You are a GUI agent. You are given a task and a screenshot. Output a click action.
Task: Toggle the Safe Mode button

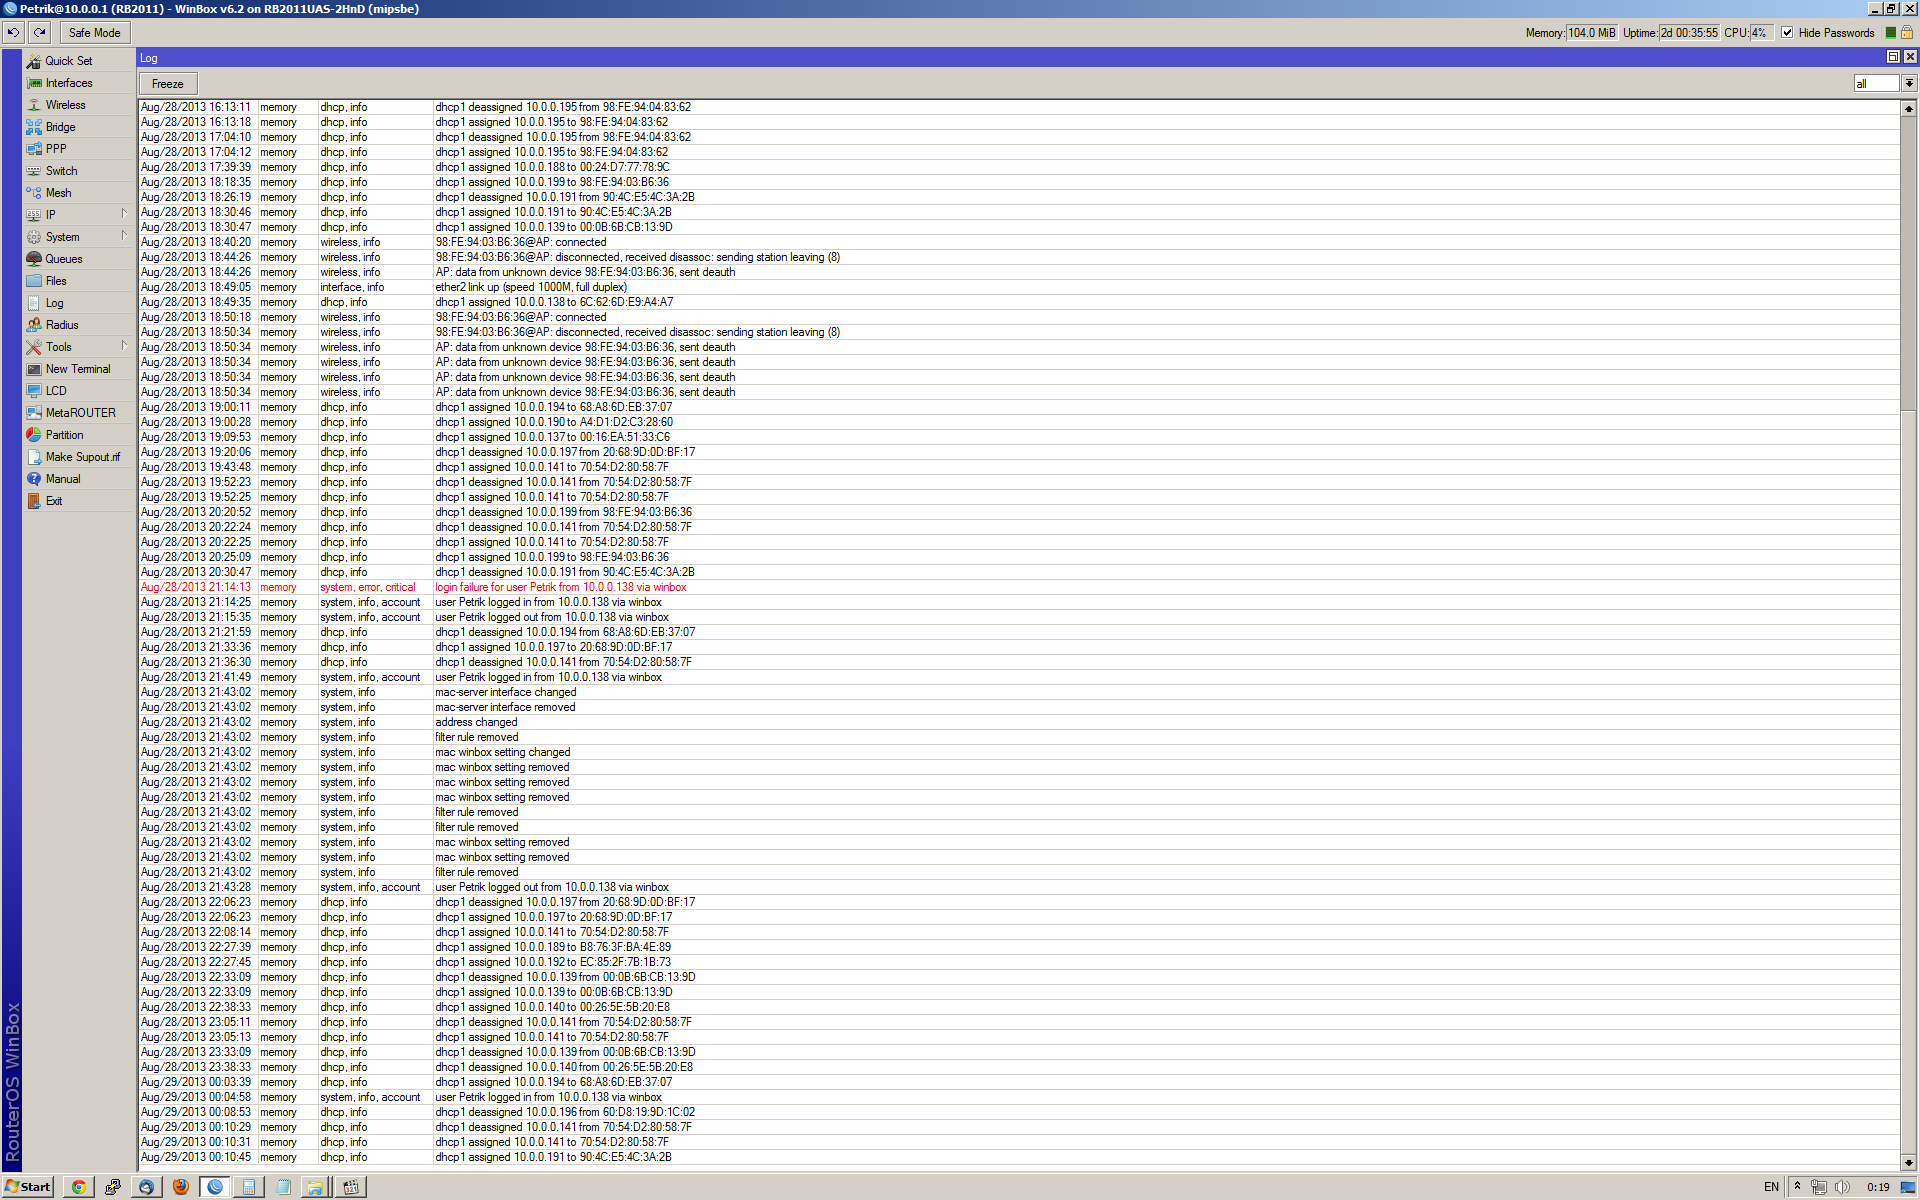pos(94,33)
